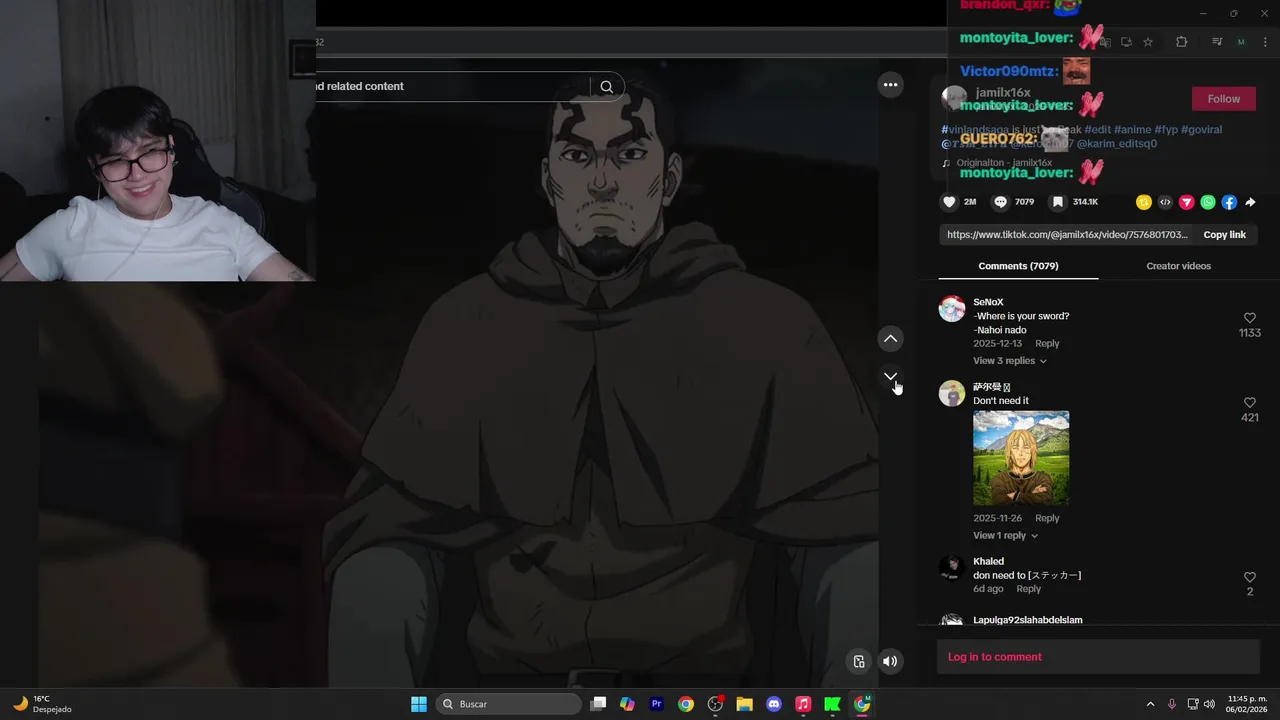Like SeNoX's comment with 1133 likes
This screenshot has height=720, width=1280.
coord(1249,318)
